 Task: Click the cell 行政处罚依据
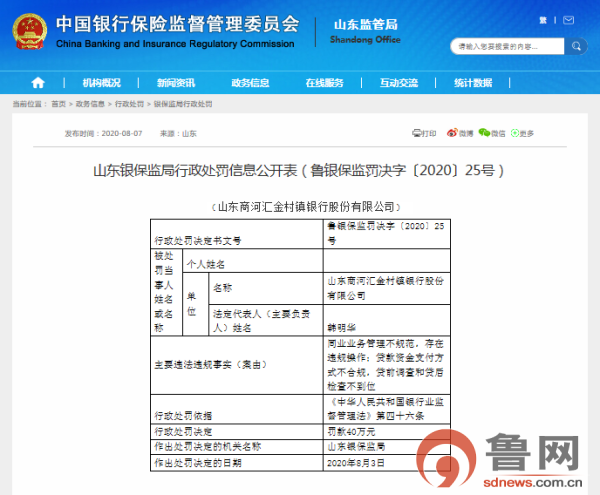point(237,409)
